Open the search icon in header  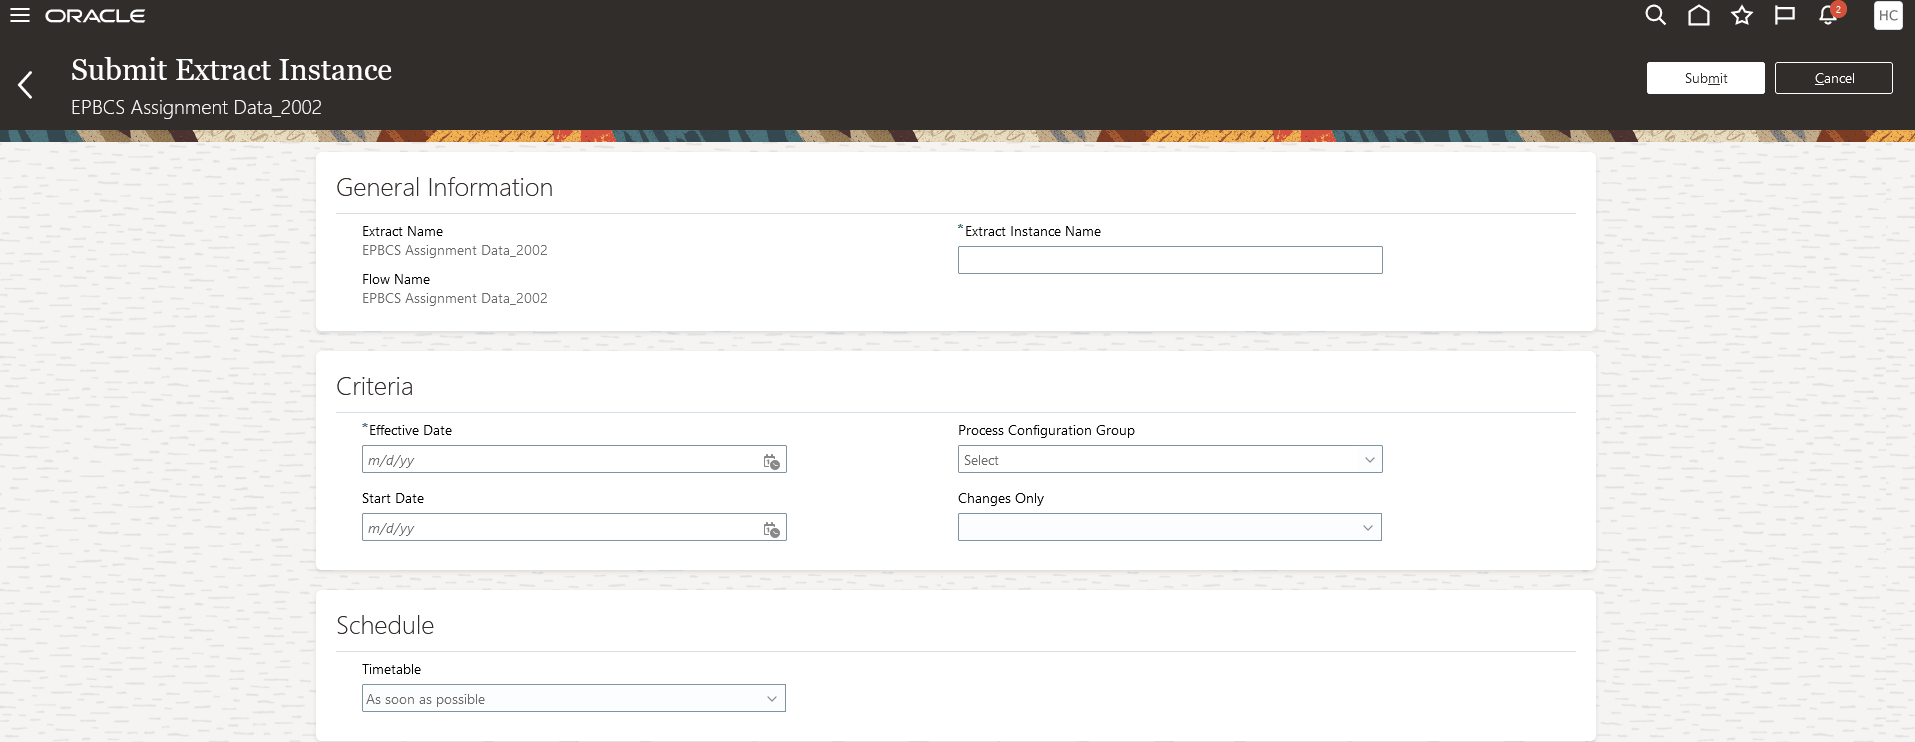coord(1656,15)
